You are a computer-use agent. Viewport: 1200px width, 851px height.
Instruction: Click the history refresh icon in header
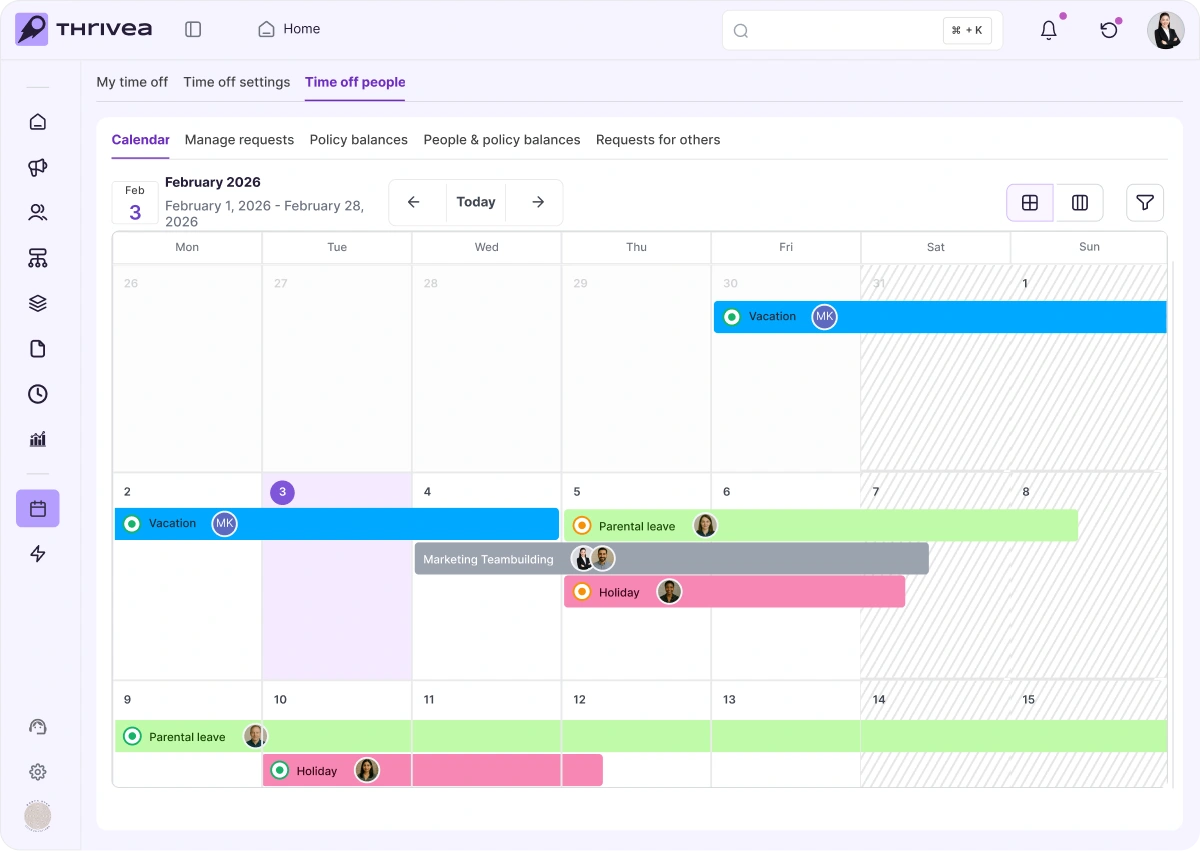pyautogui.click(x=1109, y=30)
